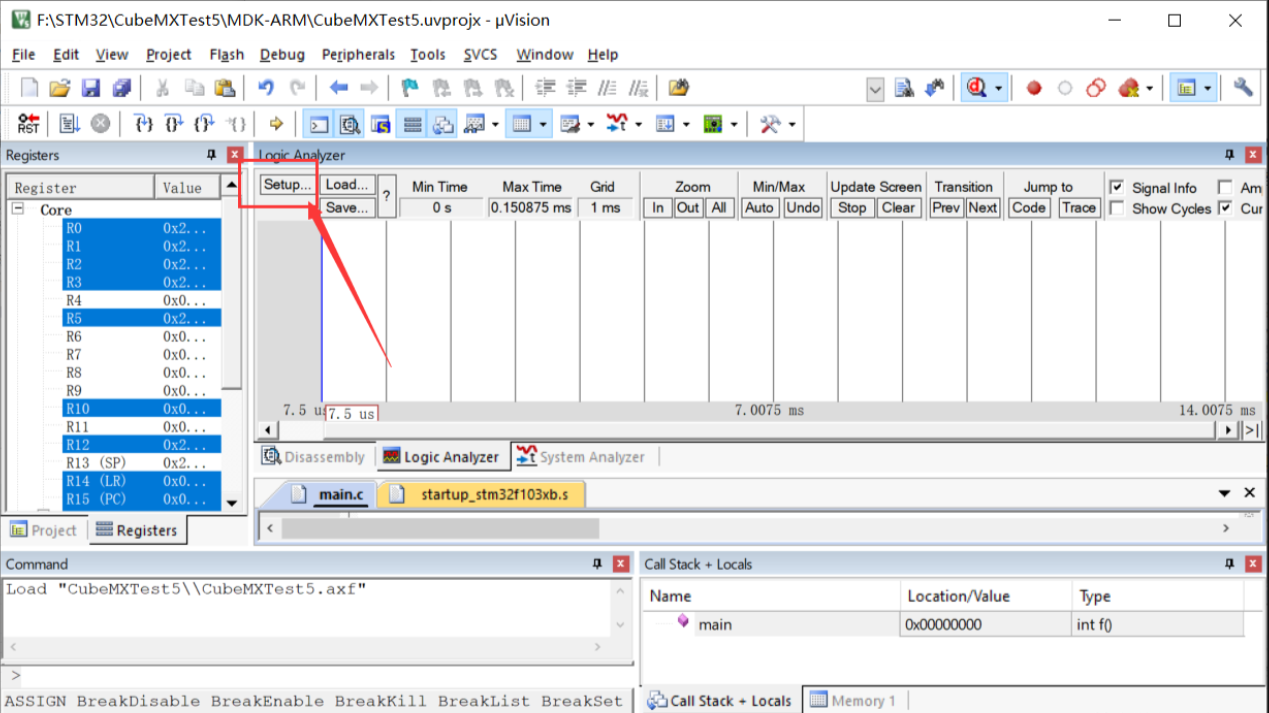This screenshot has width=1269, height=713.
Task: Open the Flash menu
Action: 227,54
